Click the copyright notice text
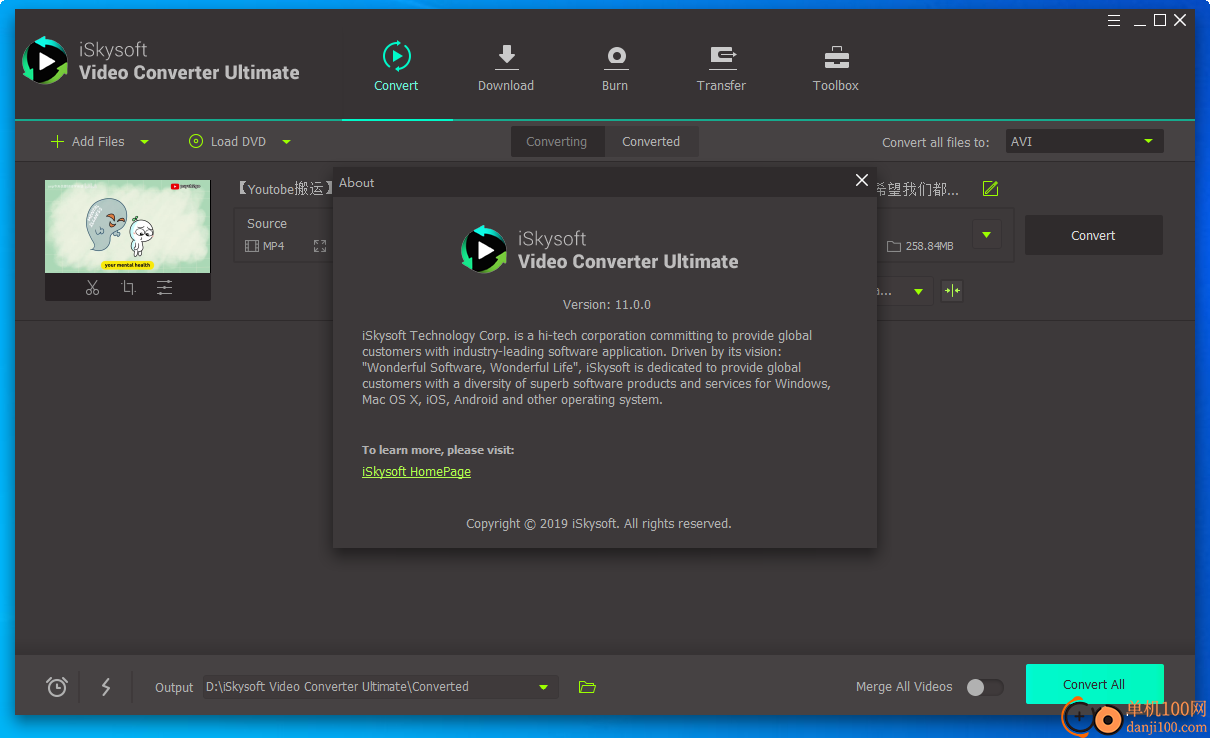 click(599, 523)
